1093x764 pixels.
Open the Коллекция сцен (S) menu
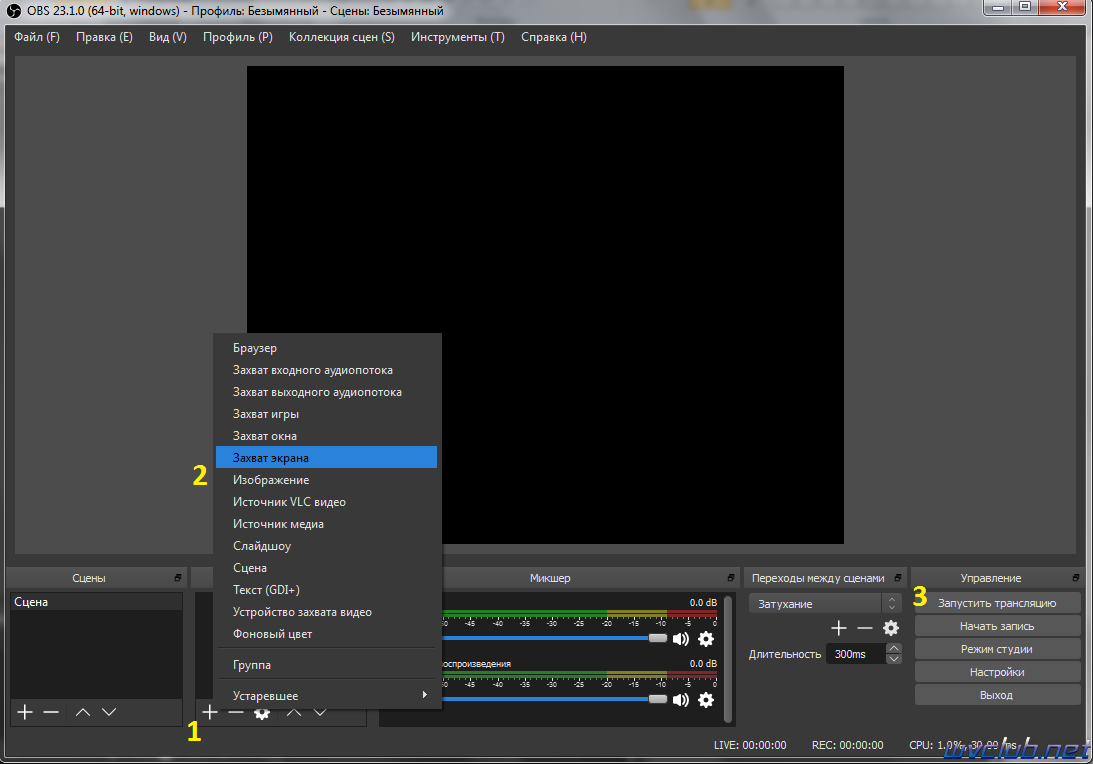tap(342, 37)
